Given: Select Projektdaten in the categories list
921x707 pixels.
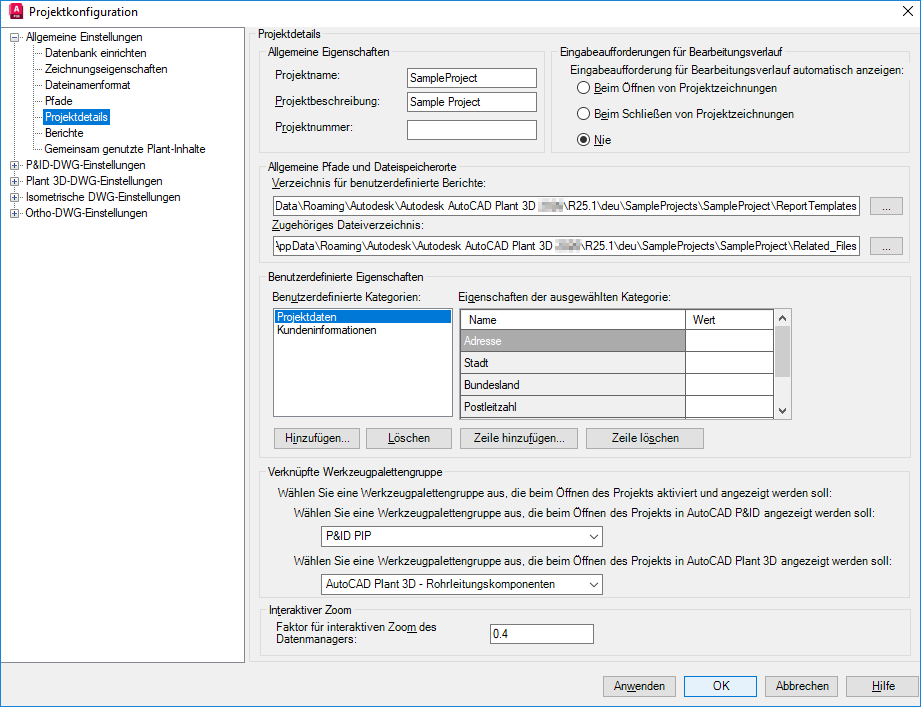Looking at the screenshot, I should pyautogui.click(x=362, y=317).
